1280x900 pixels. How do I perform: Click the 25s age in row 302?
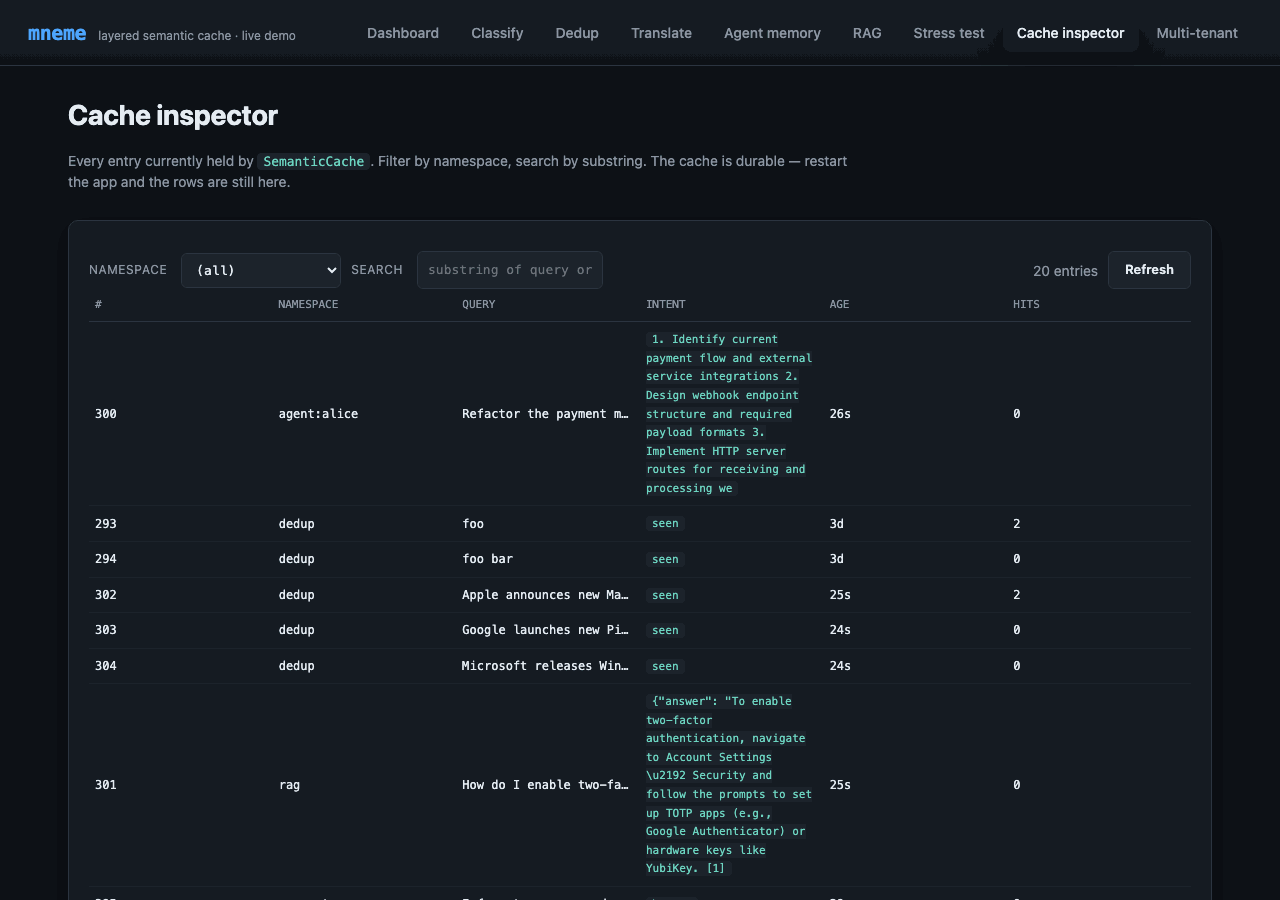click(x=840, y=595)
